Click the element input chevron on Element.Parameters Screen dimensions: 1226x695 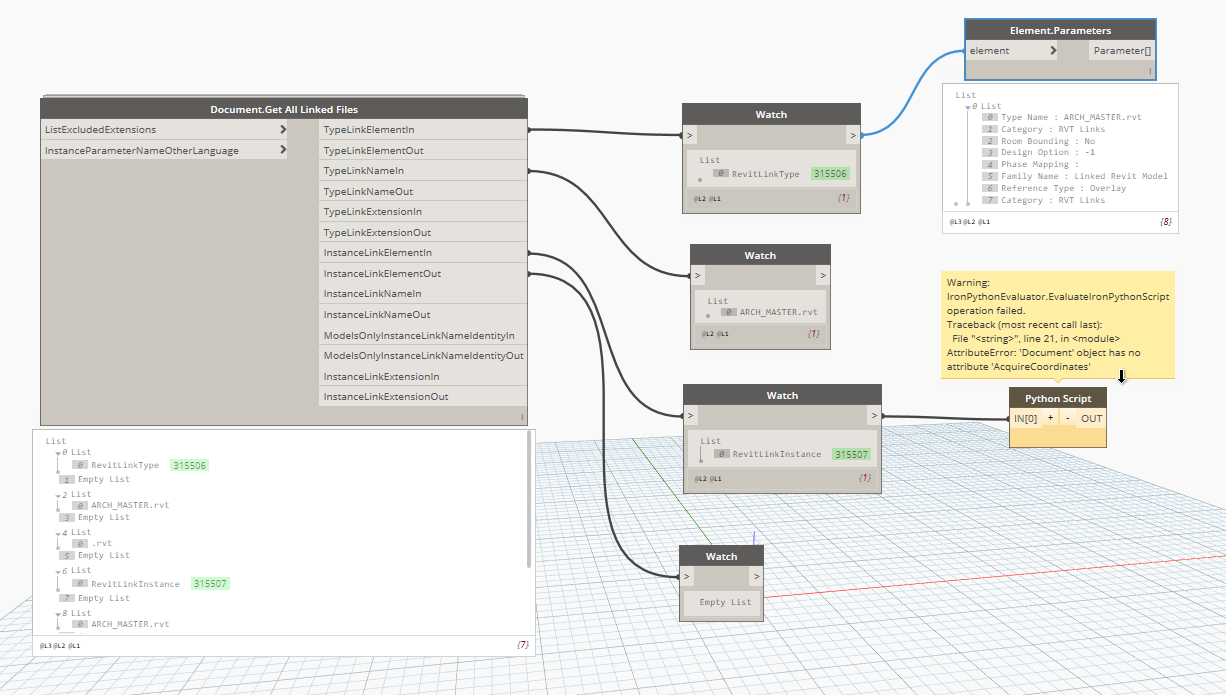[1053, 50]
